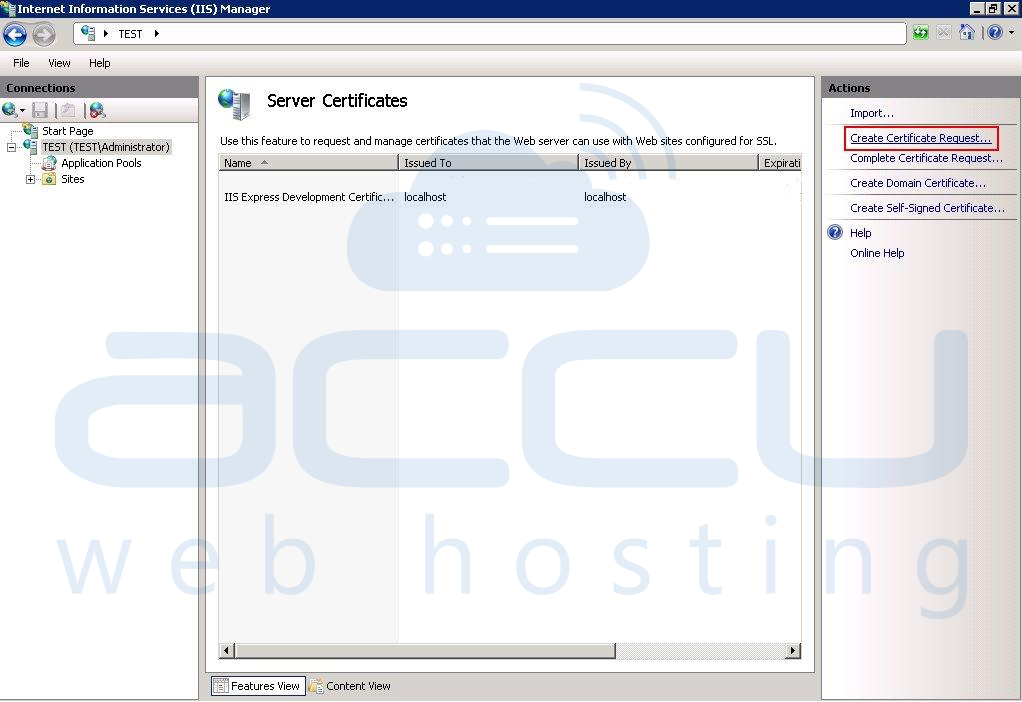Viewport: 1022px width, 702px height.
Task: Click TEST in the address breadcrumb
Action: click(130, 34)
